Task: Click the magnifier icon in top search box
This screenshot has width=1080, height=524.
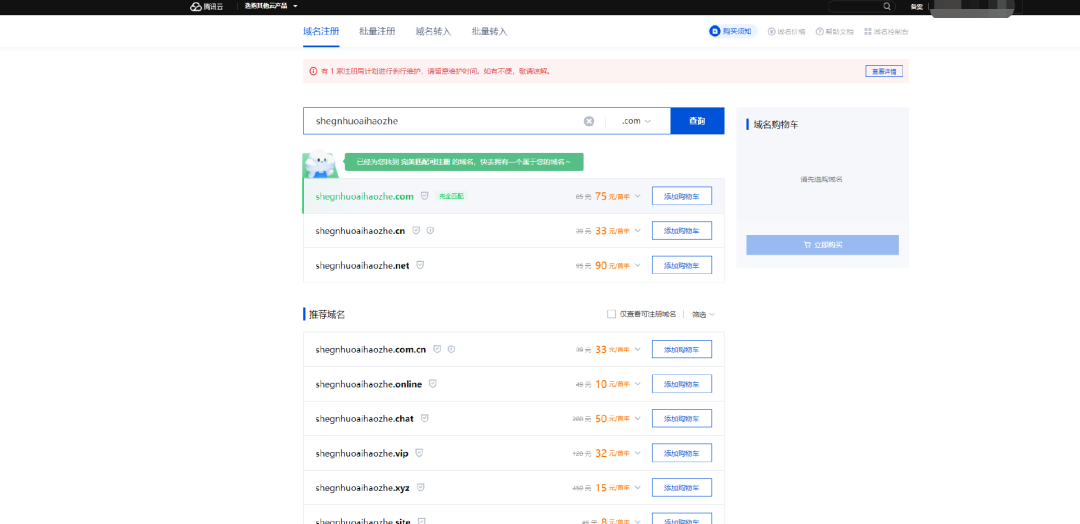Action: click(886, 6)
